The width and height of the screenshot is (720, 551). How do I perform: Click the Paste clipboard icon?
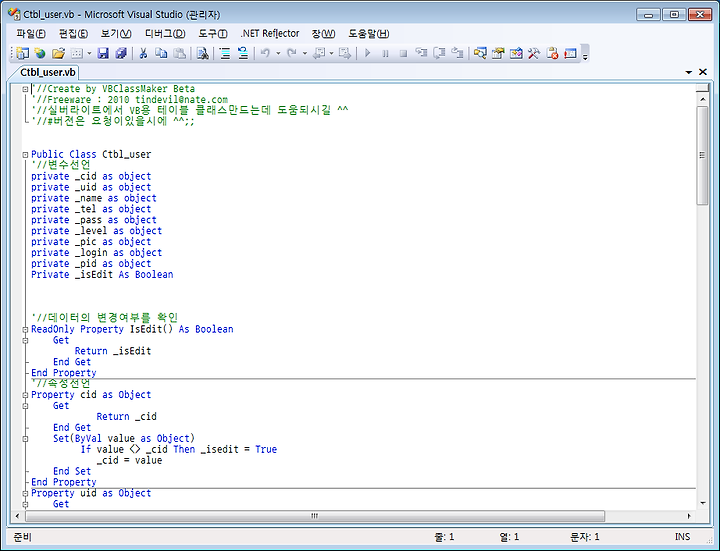tap(180, 53)
